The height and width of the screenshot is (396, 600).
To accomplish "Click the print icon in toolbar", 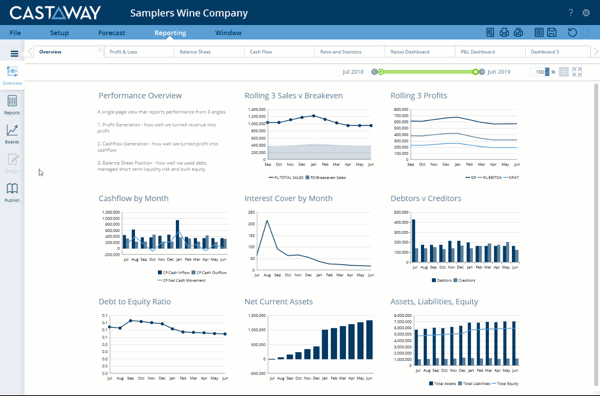I will click(504, 33).
